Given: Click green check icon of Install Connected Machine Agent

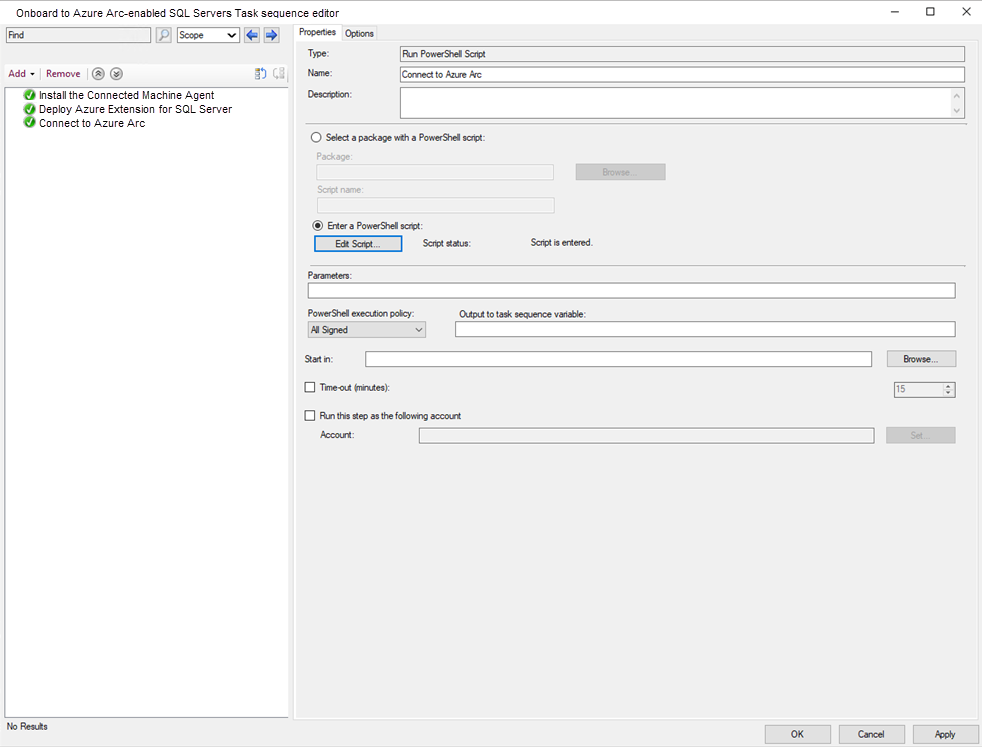Looking at the screenshot, I should (29, 95).
